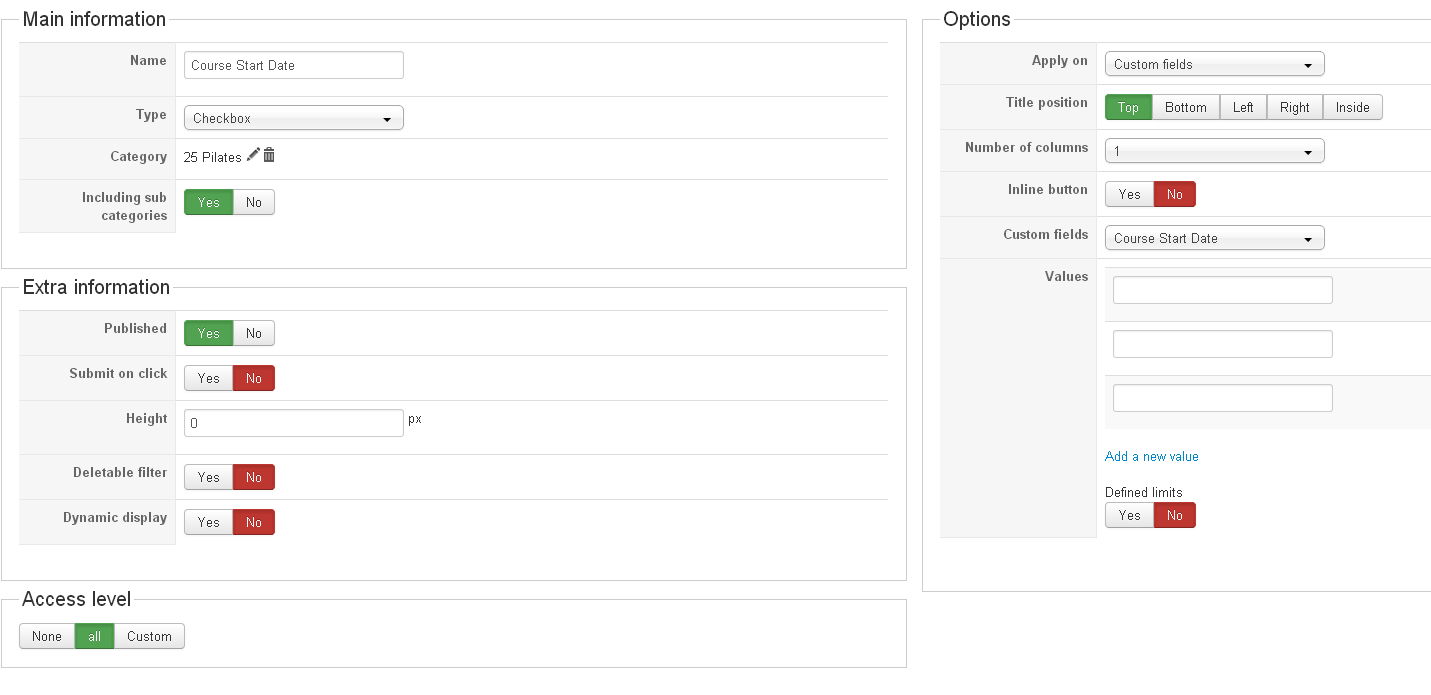Choose Custom access level

pos(149,636)
